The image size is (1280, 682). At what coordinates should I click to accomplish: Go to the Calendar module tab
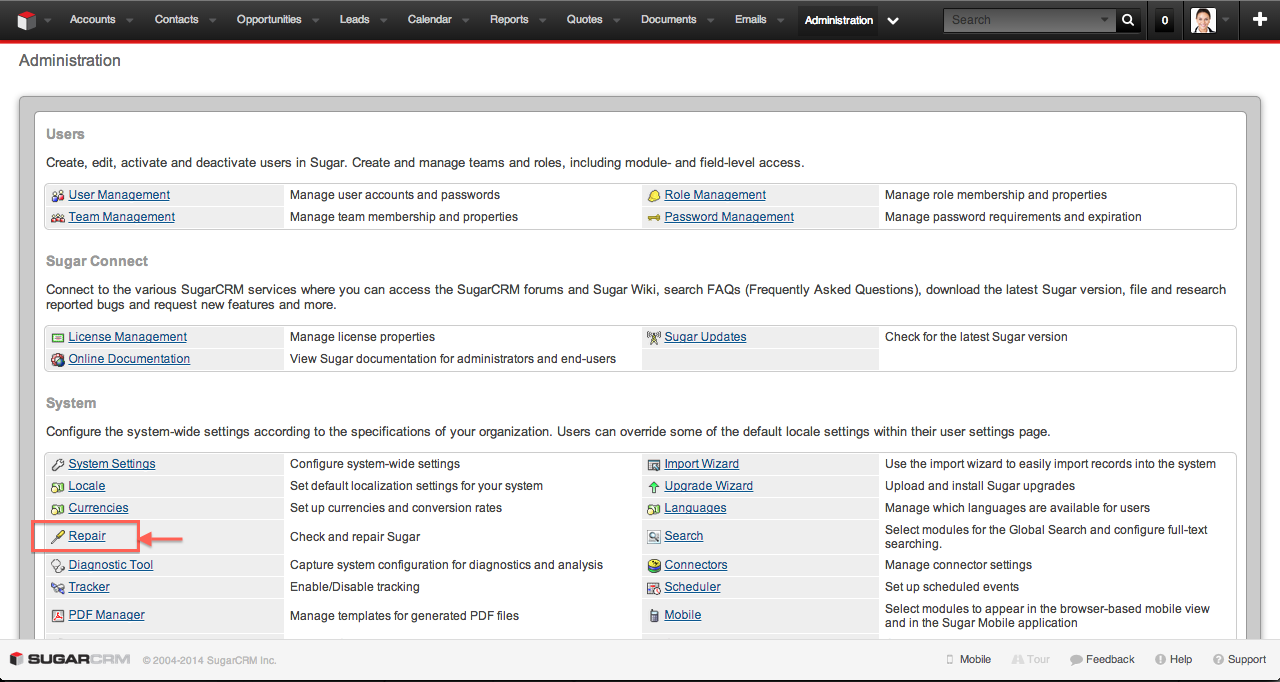coord(430,19)
